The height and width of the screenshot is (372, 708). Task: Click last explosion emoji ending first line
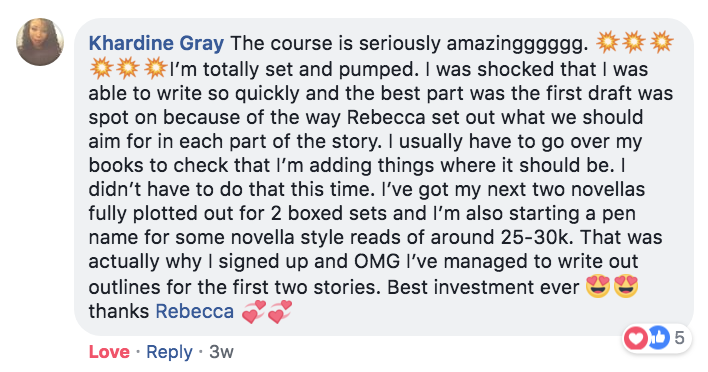[x=661, y=43]
